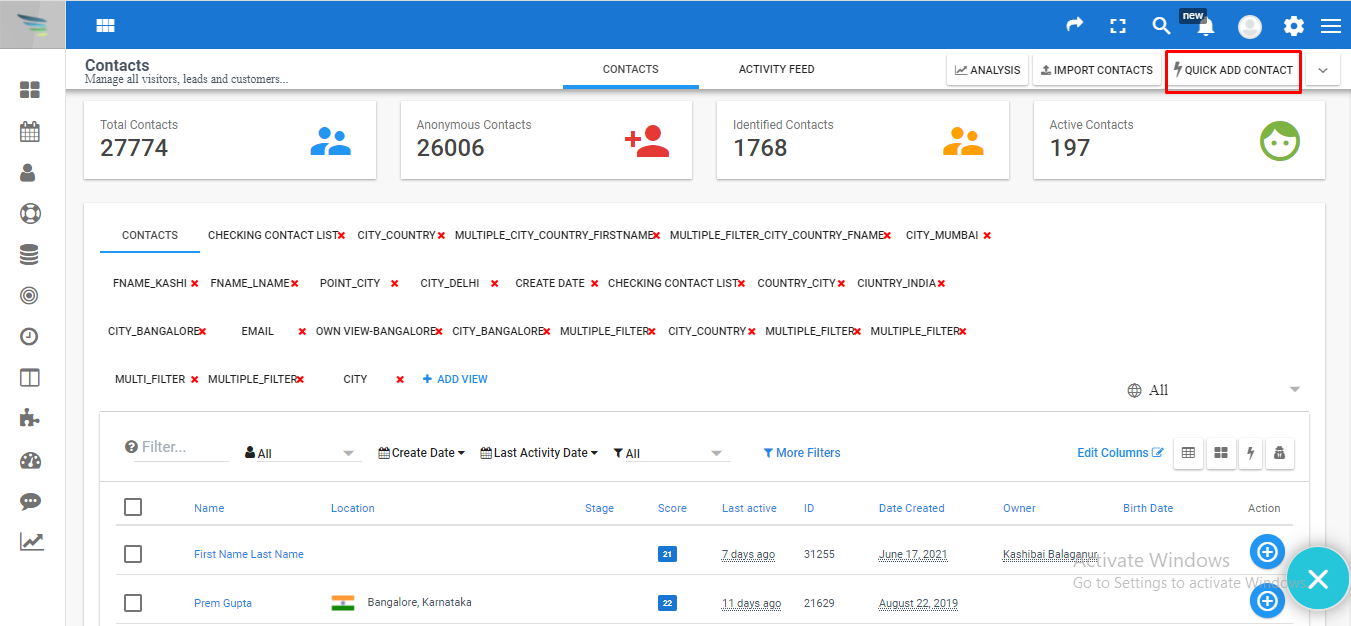Click Import Contacts button
This screenshot has width=1351, height=626.
1097,70
